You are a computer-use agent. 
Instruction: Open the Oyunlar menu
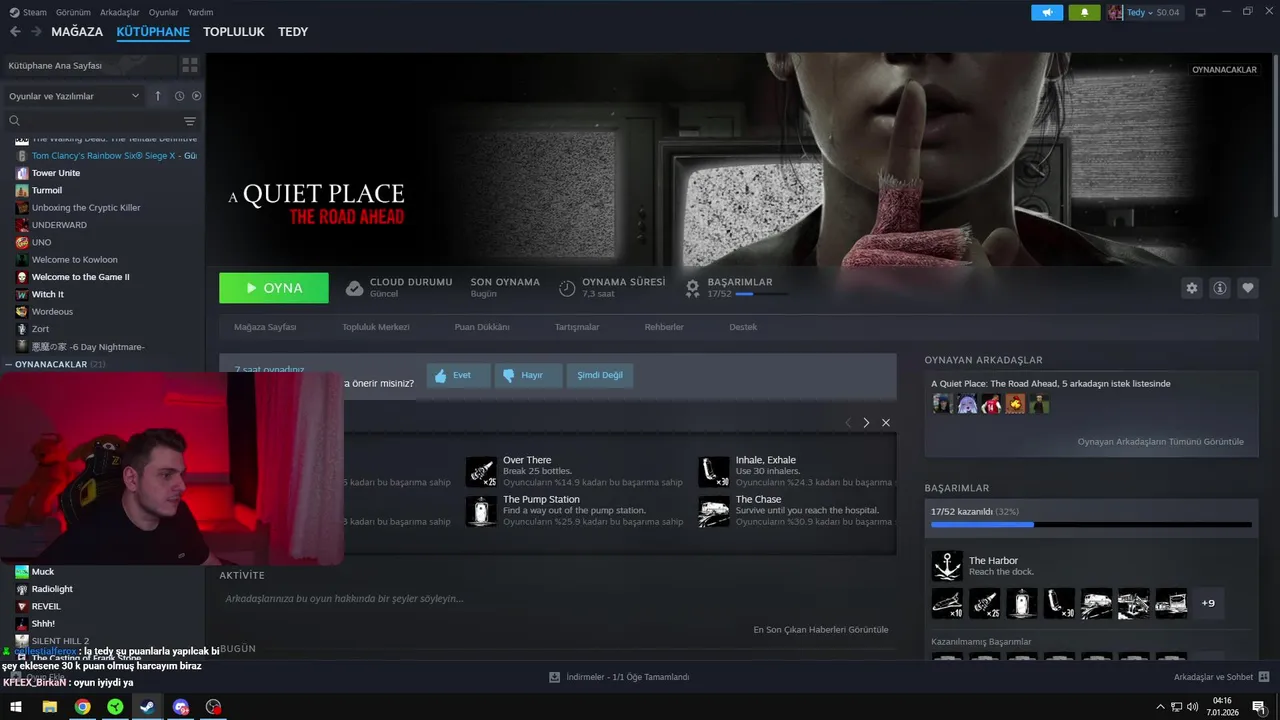coord(163,12)
